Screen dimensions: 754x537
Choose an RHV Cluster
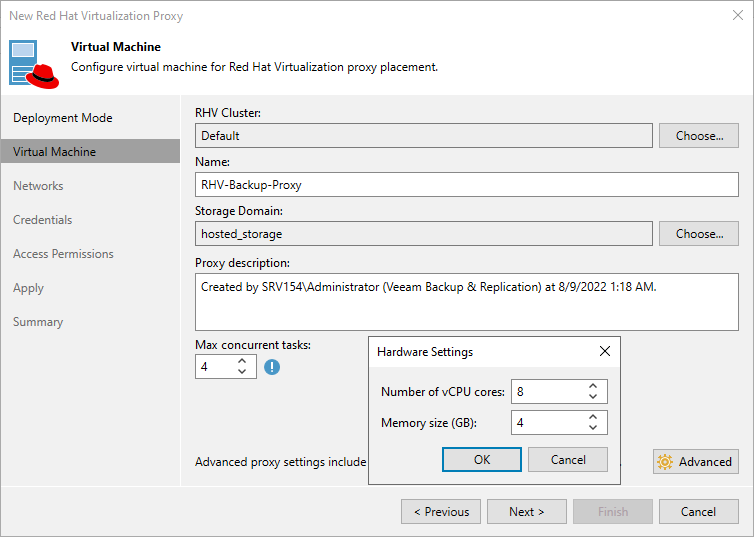coord(698,136)
